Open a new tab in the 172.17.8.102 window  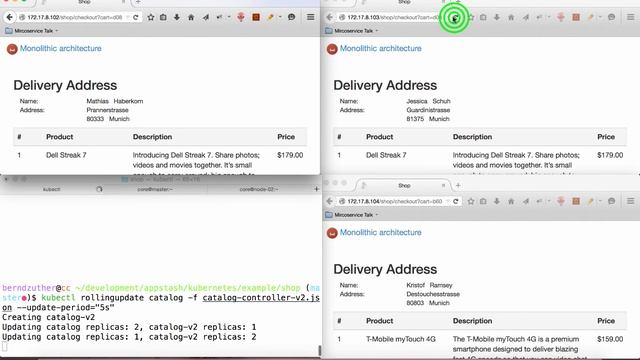[138, 2]
